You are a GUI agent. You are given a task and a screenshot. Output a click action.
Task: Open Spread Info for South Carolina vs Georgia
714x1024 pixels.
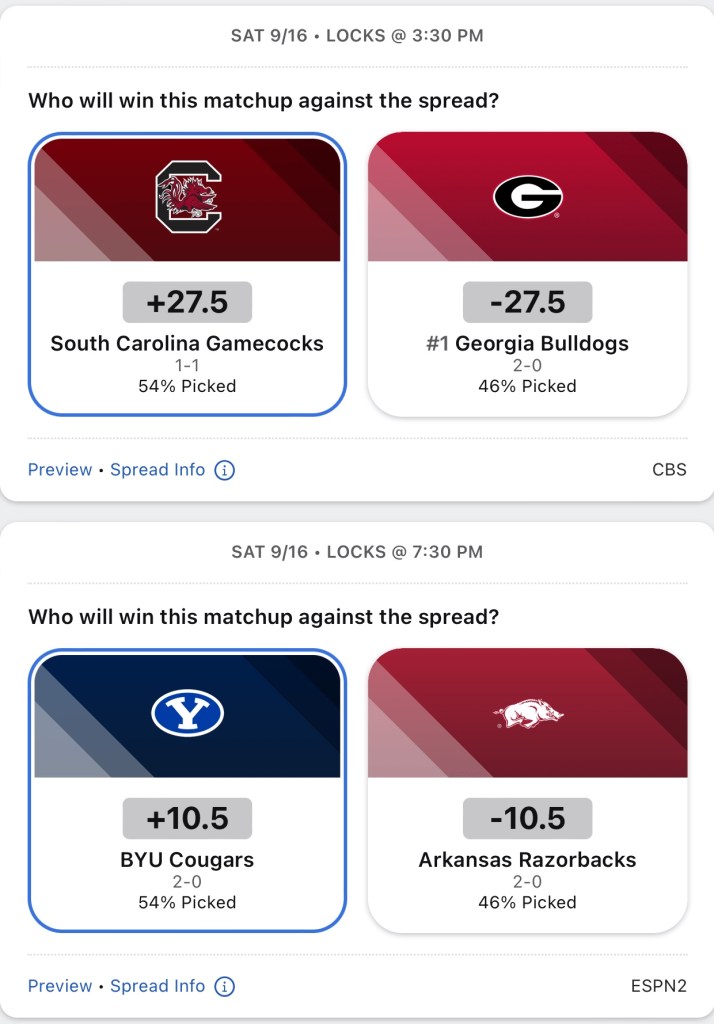click(157, 470)
